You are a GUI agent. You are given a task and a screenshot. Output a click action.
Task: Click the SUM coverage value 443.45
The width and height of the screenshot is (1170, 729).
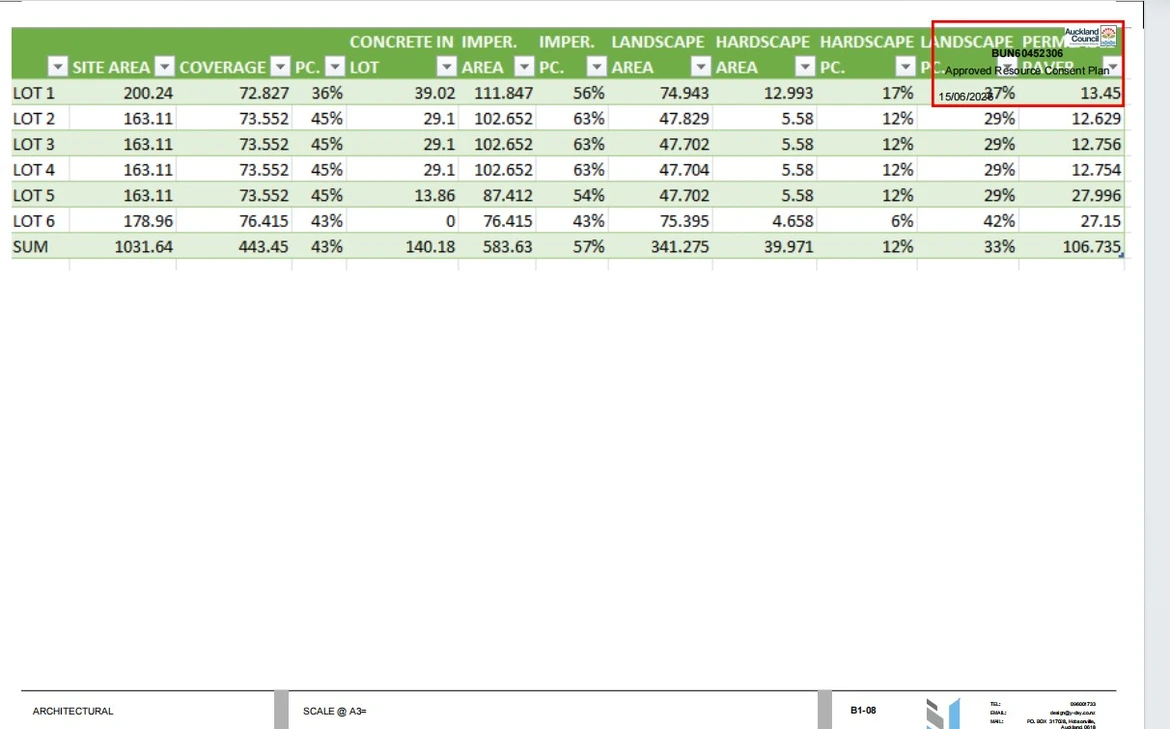(263, 246)
